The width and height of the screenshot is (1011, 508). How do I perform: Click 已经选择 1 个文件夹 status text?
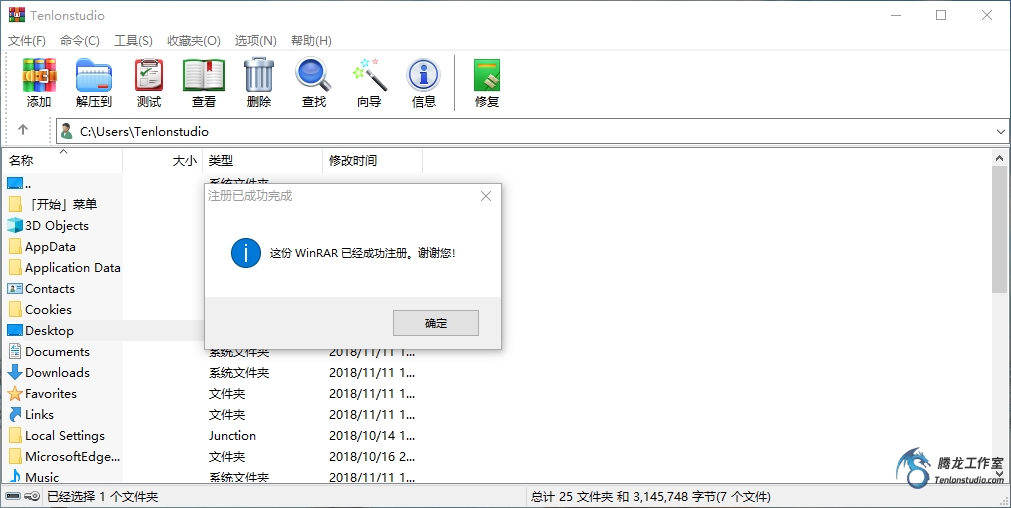pyautogui.click(x=103, y=496)
